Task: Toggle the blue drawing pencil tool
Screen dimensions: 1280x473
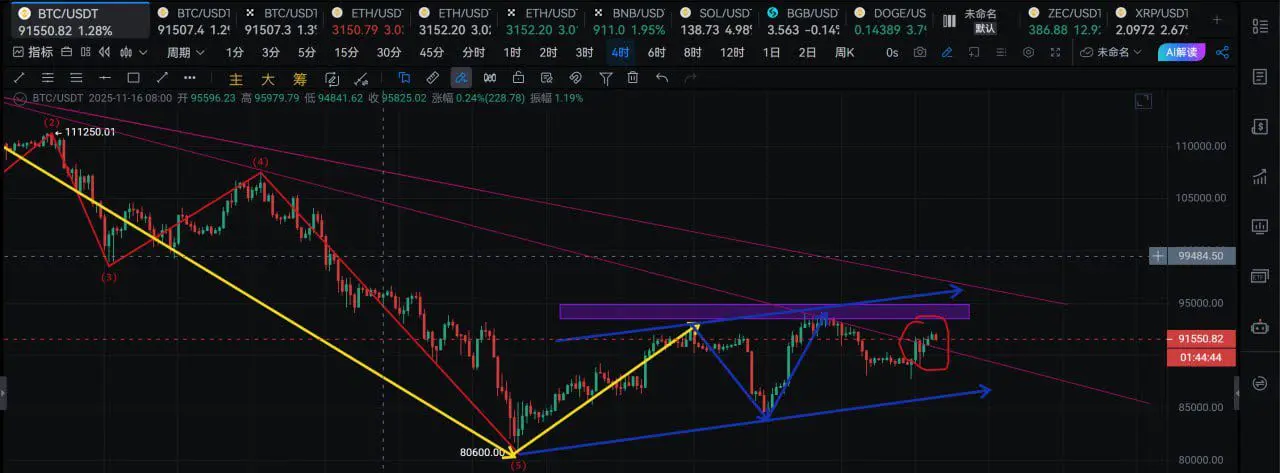Action: 946,52
